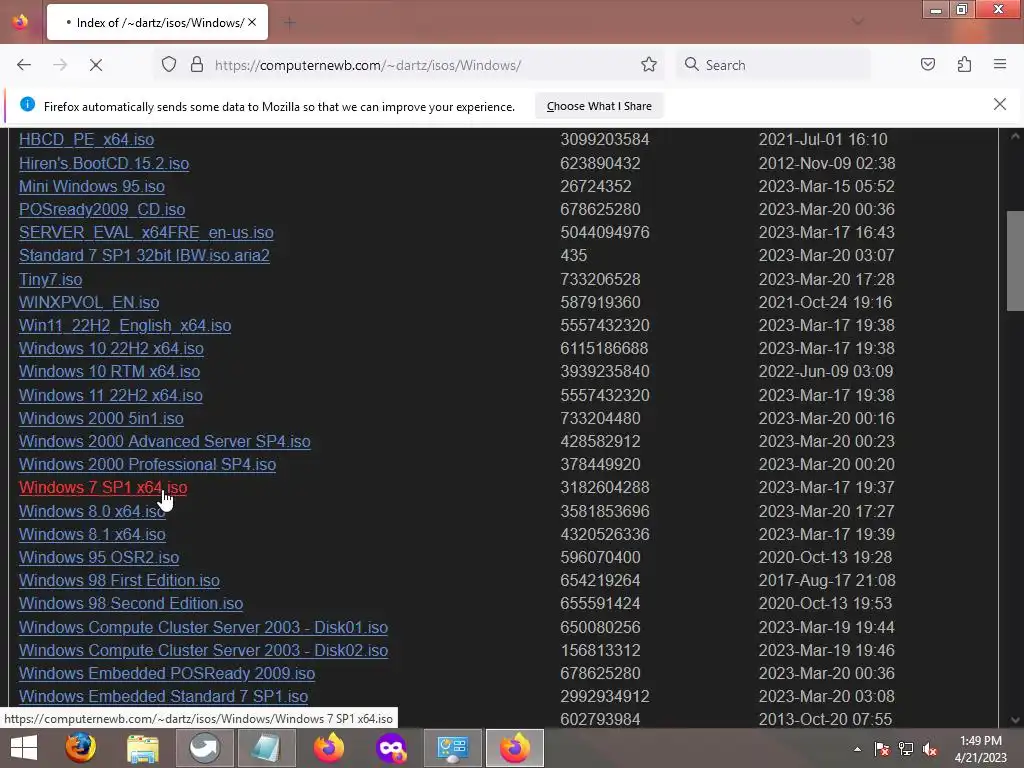Open the network status tray icon
This screenshot has width=1024, height=768.
[x=906, y=749]
